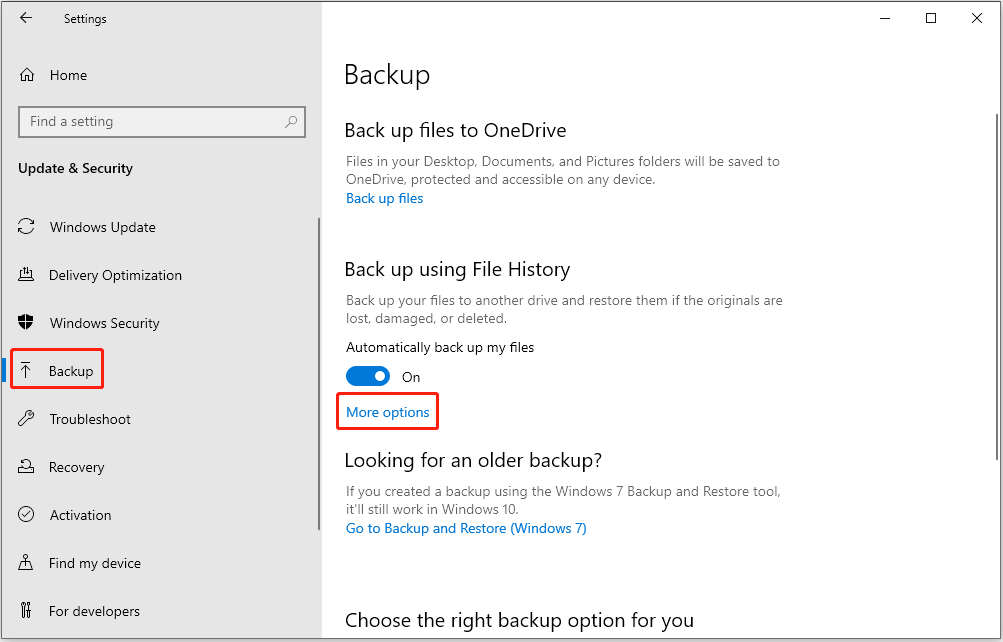Image resolution: width=1003 pixels, height=642 pixels.
Task: Click the Troubleshoot wrench icon
Action: tap(26, 418)
